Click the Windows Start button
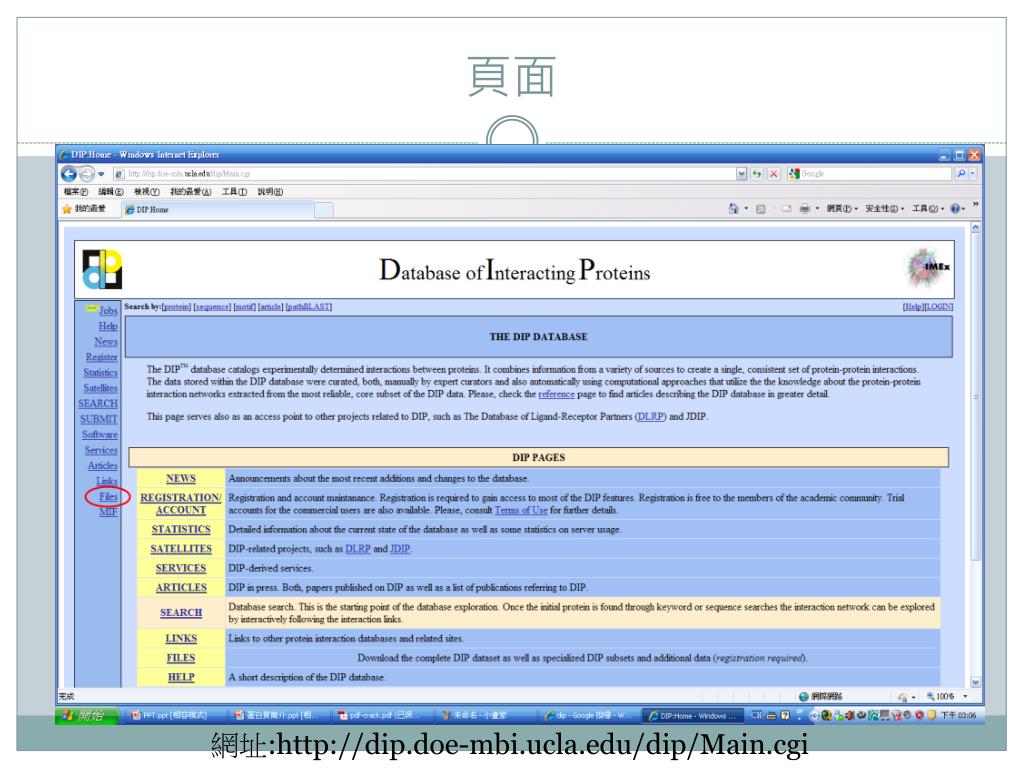The image size is (1024, 768). tap(86, 716)
